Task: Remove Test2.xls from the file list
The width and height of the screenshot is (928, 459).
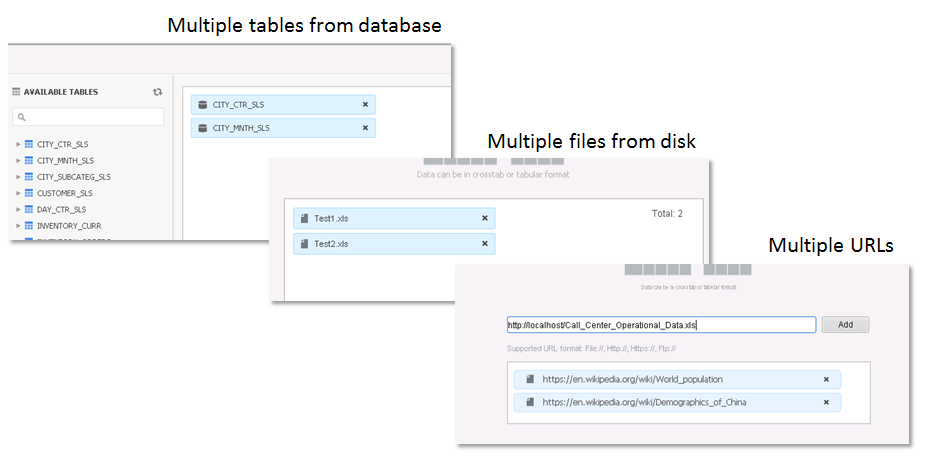Action: [x=485, y=243]
